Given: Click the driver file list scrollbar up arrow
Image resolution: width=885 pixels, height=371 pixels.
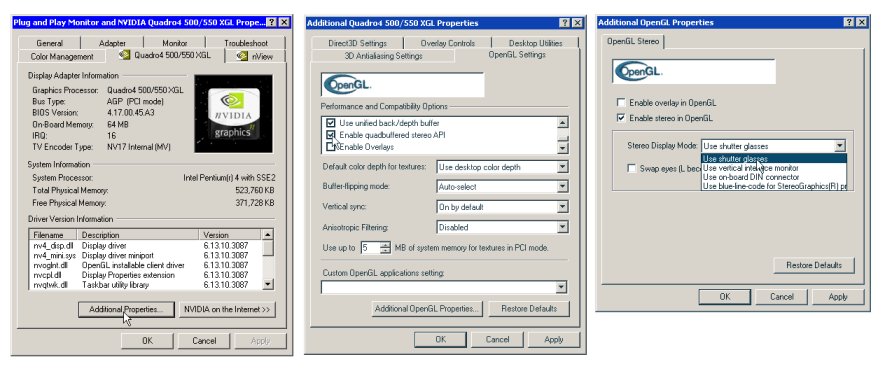Looking at the screenshot, I should [269, 234].
